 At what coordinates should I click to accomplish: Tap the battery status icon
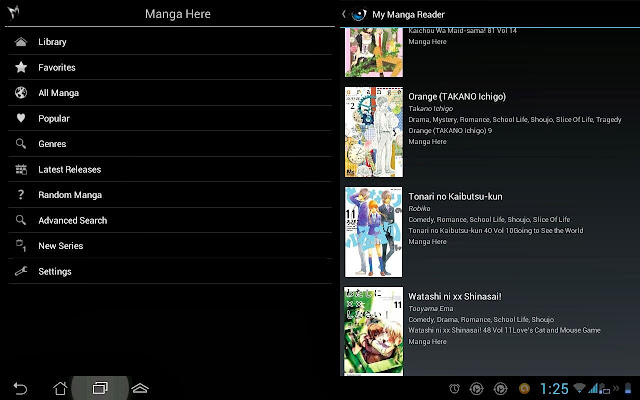click(628, 388)
